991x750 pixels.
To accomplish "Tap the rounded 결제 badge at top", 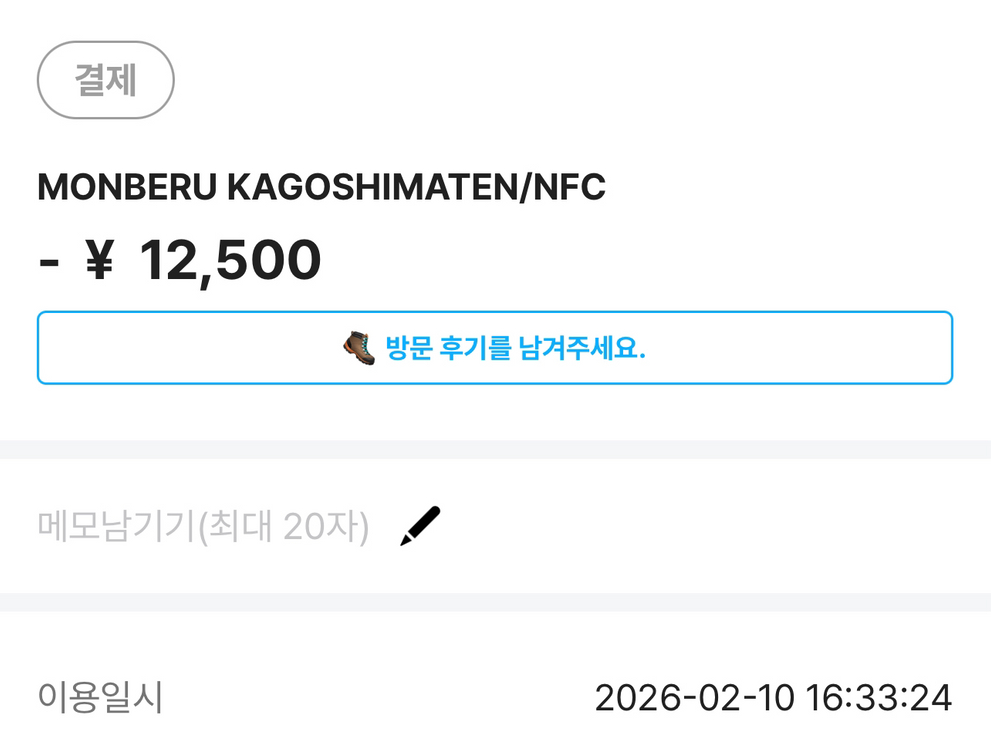I will click(x=105, y=79).
